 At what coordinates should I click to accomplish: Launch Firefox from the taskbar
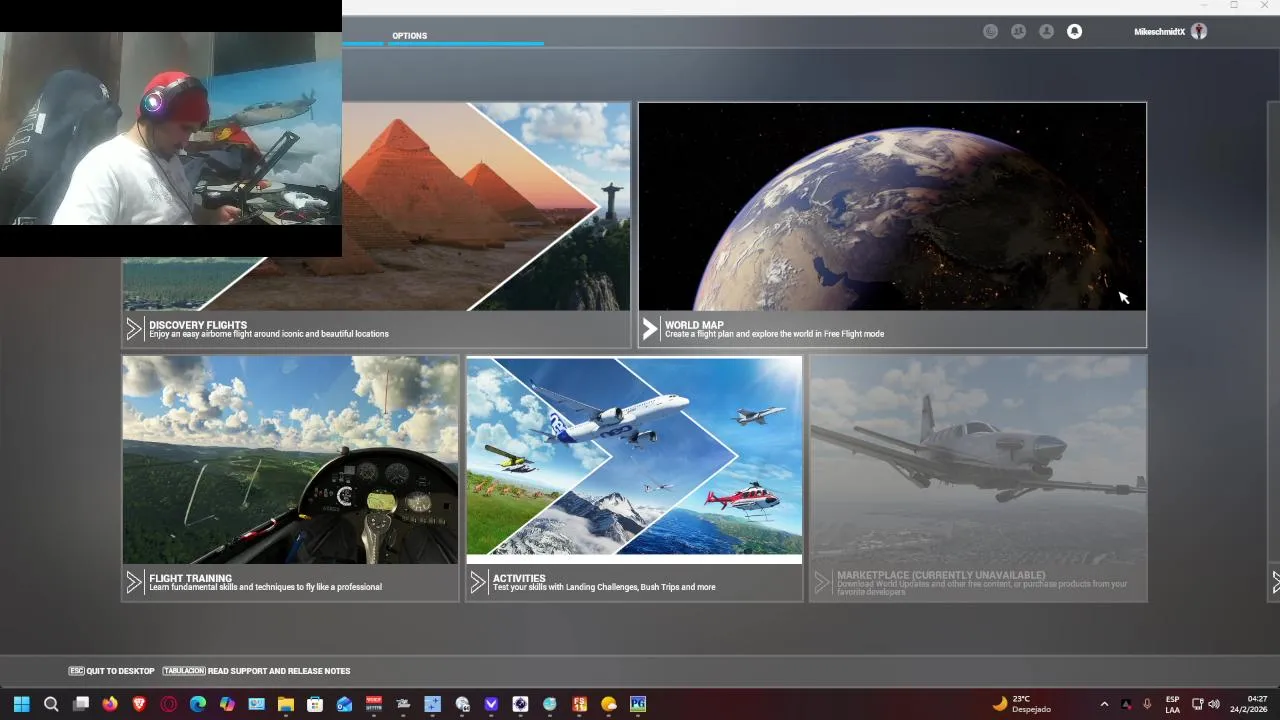tap(110, 704)
